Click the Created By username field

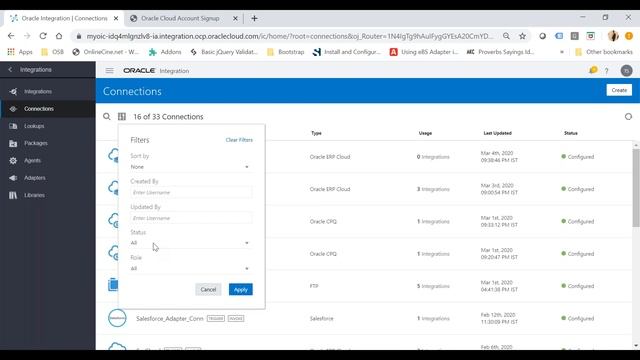(191, 192)
